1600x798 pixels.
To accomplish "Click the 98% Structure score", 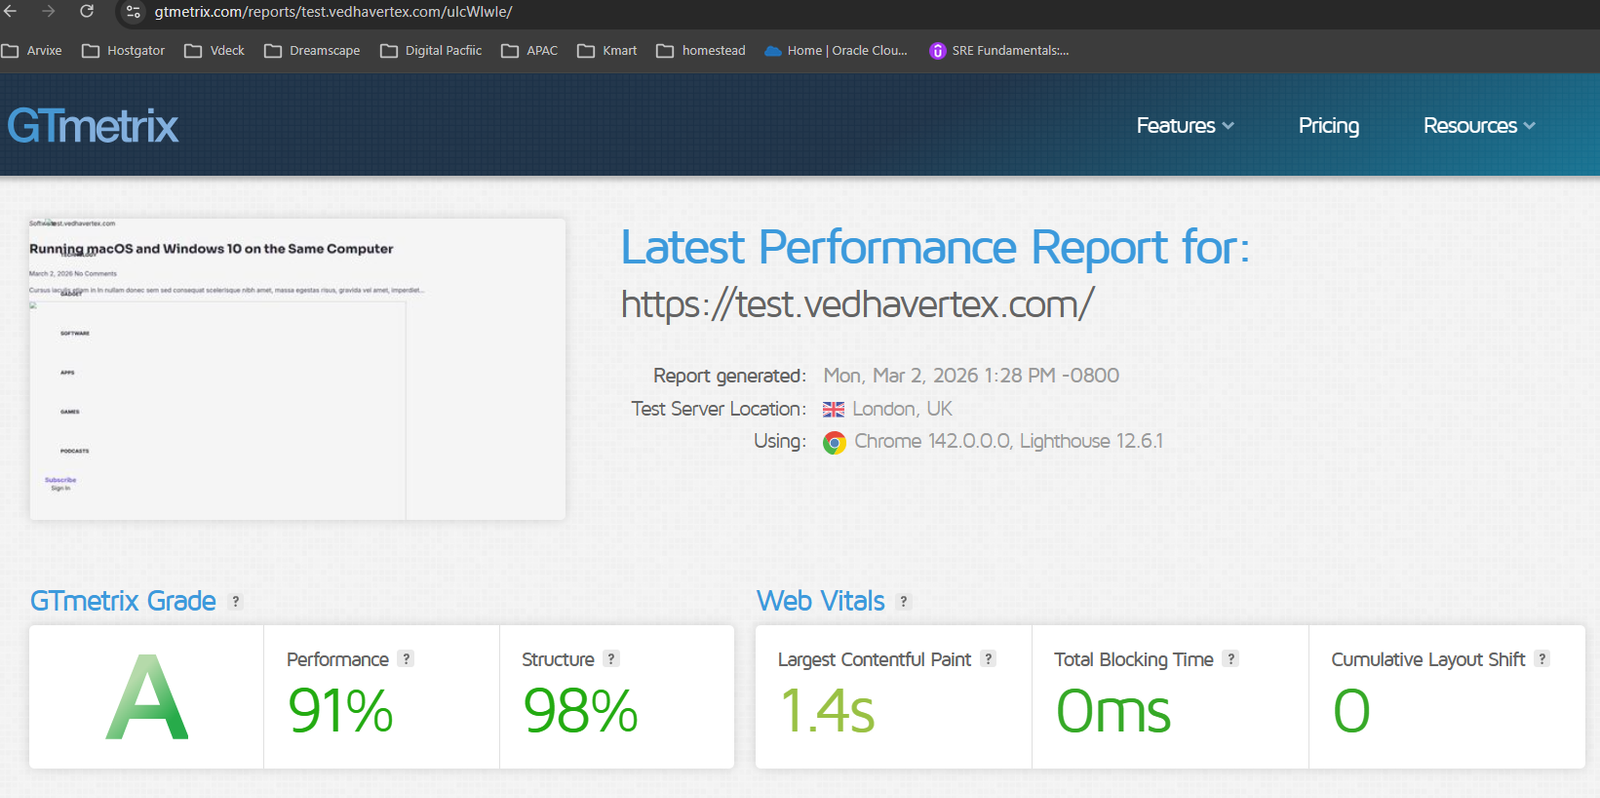I will click(580, 711).
